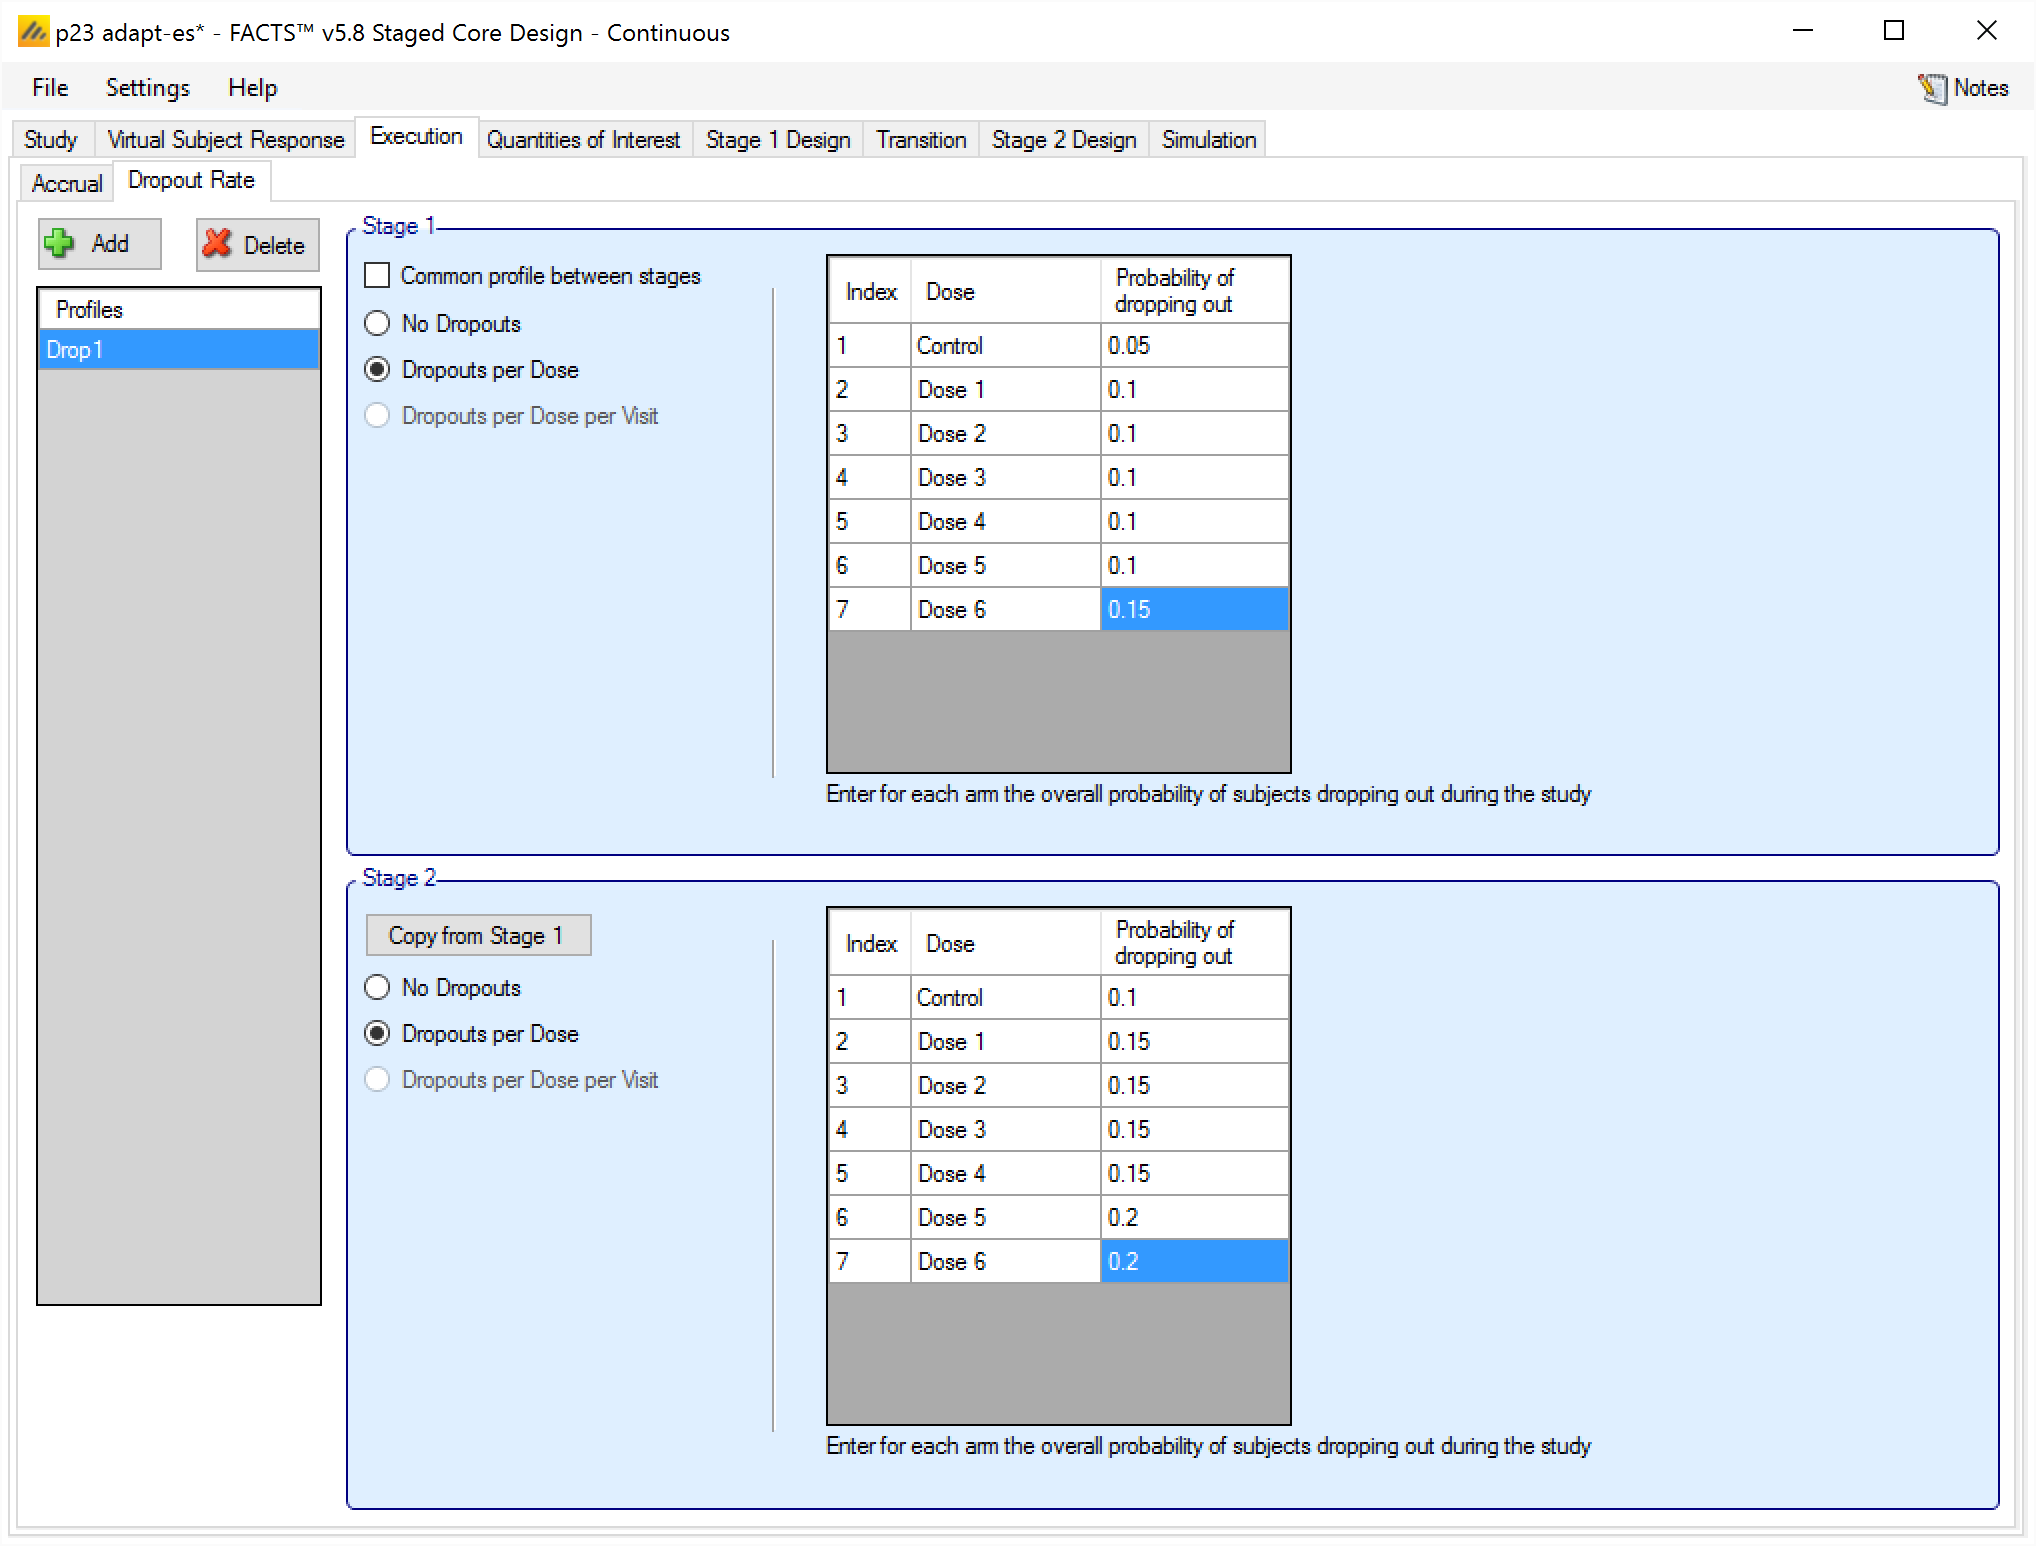Select Dropouts per Dose in Stage 2
This screenshot has width=2036, height=1546.
[x=377, y=1033]
